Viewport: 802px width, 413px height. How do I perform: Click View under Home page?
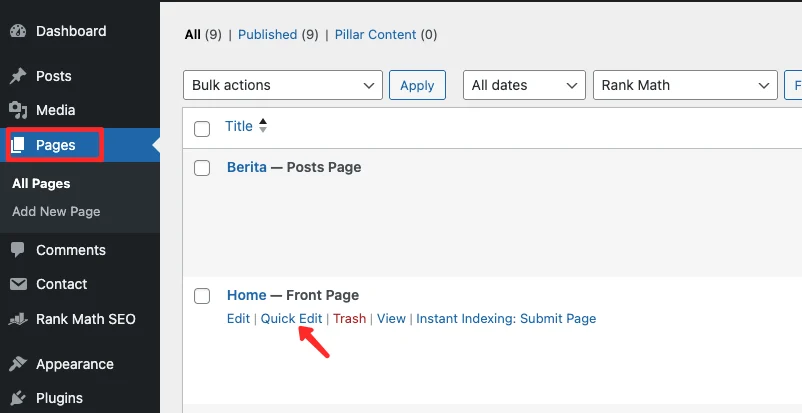tap(391, 318)
